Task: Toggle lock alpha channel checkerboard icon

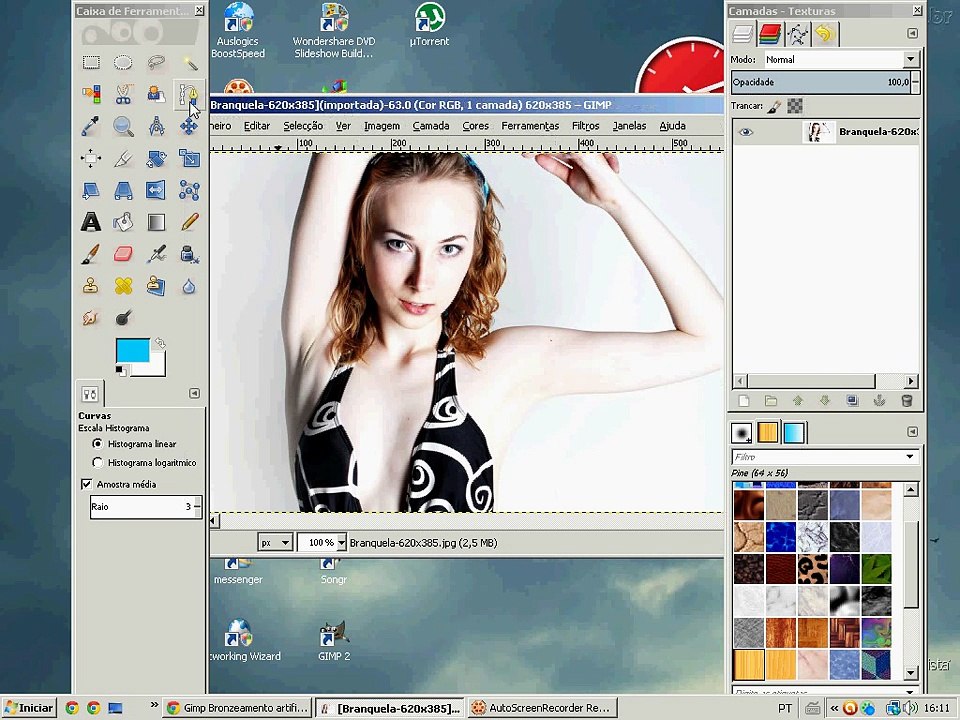Action: click(x=795, y=106)
